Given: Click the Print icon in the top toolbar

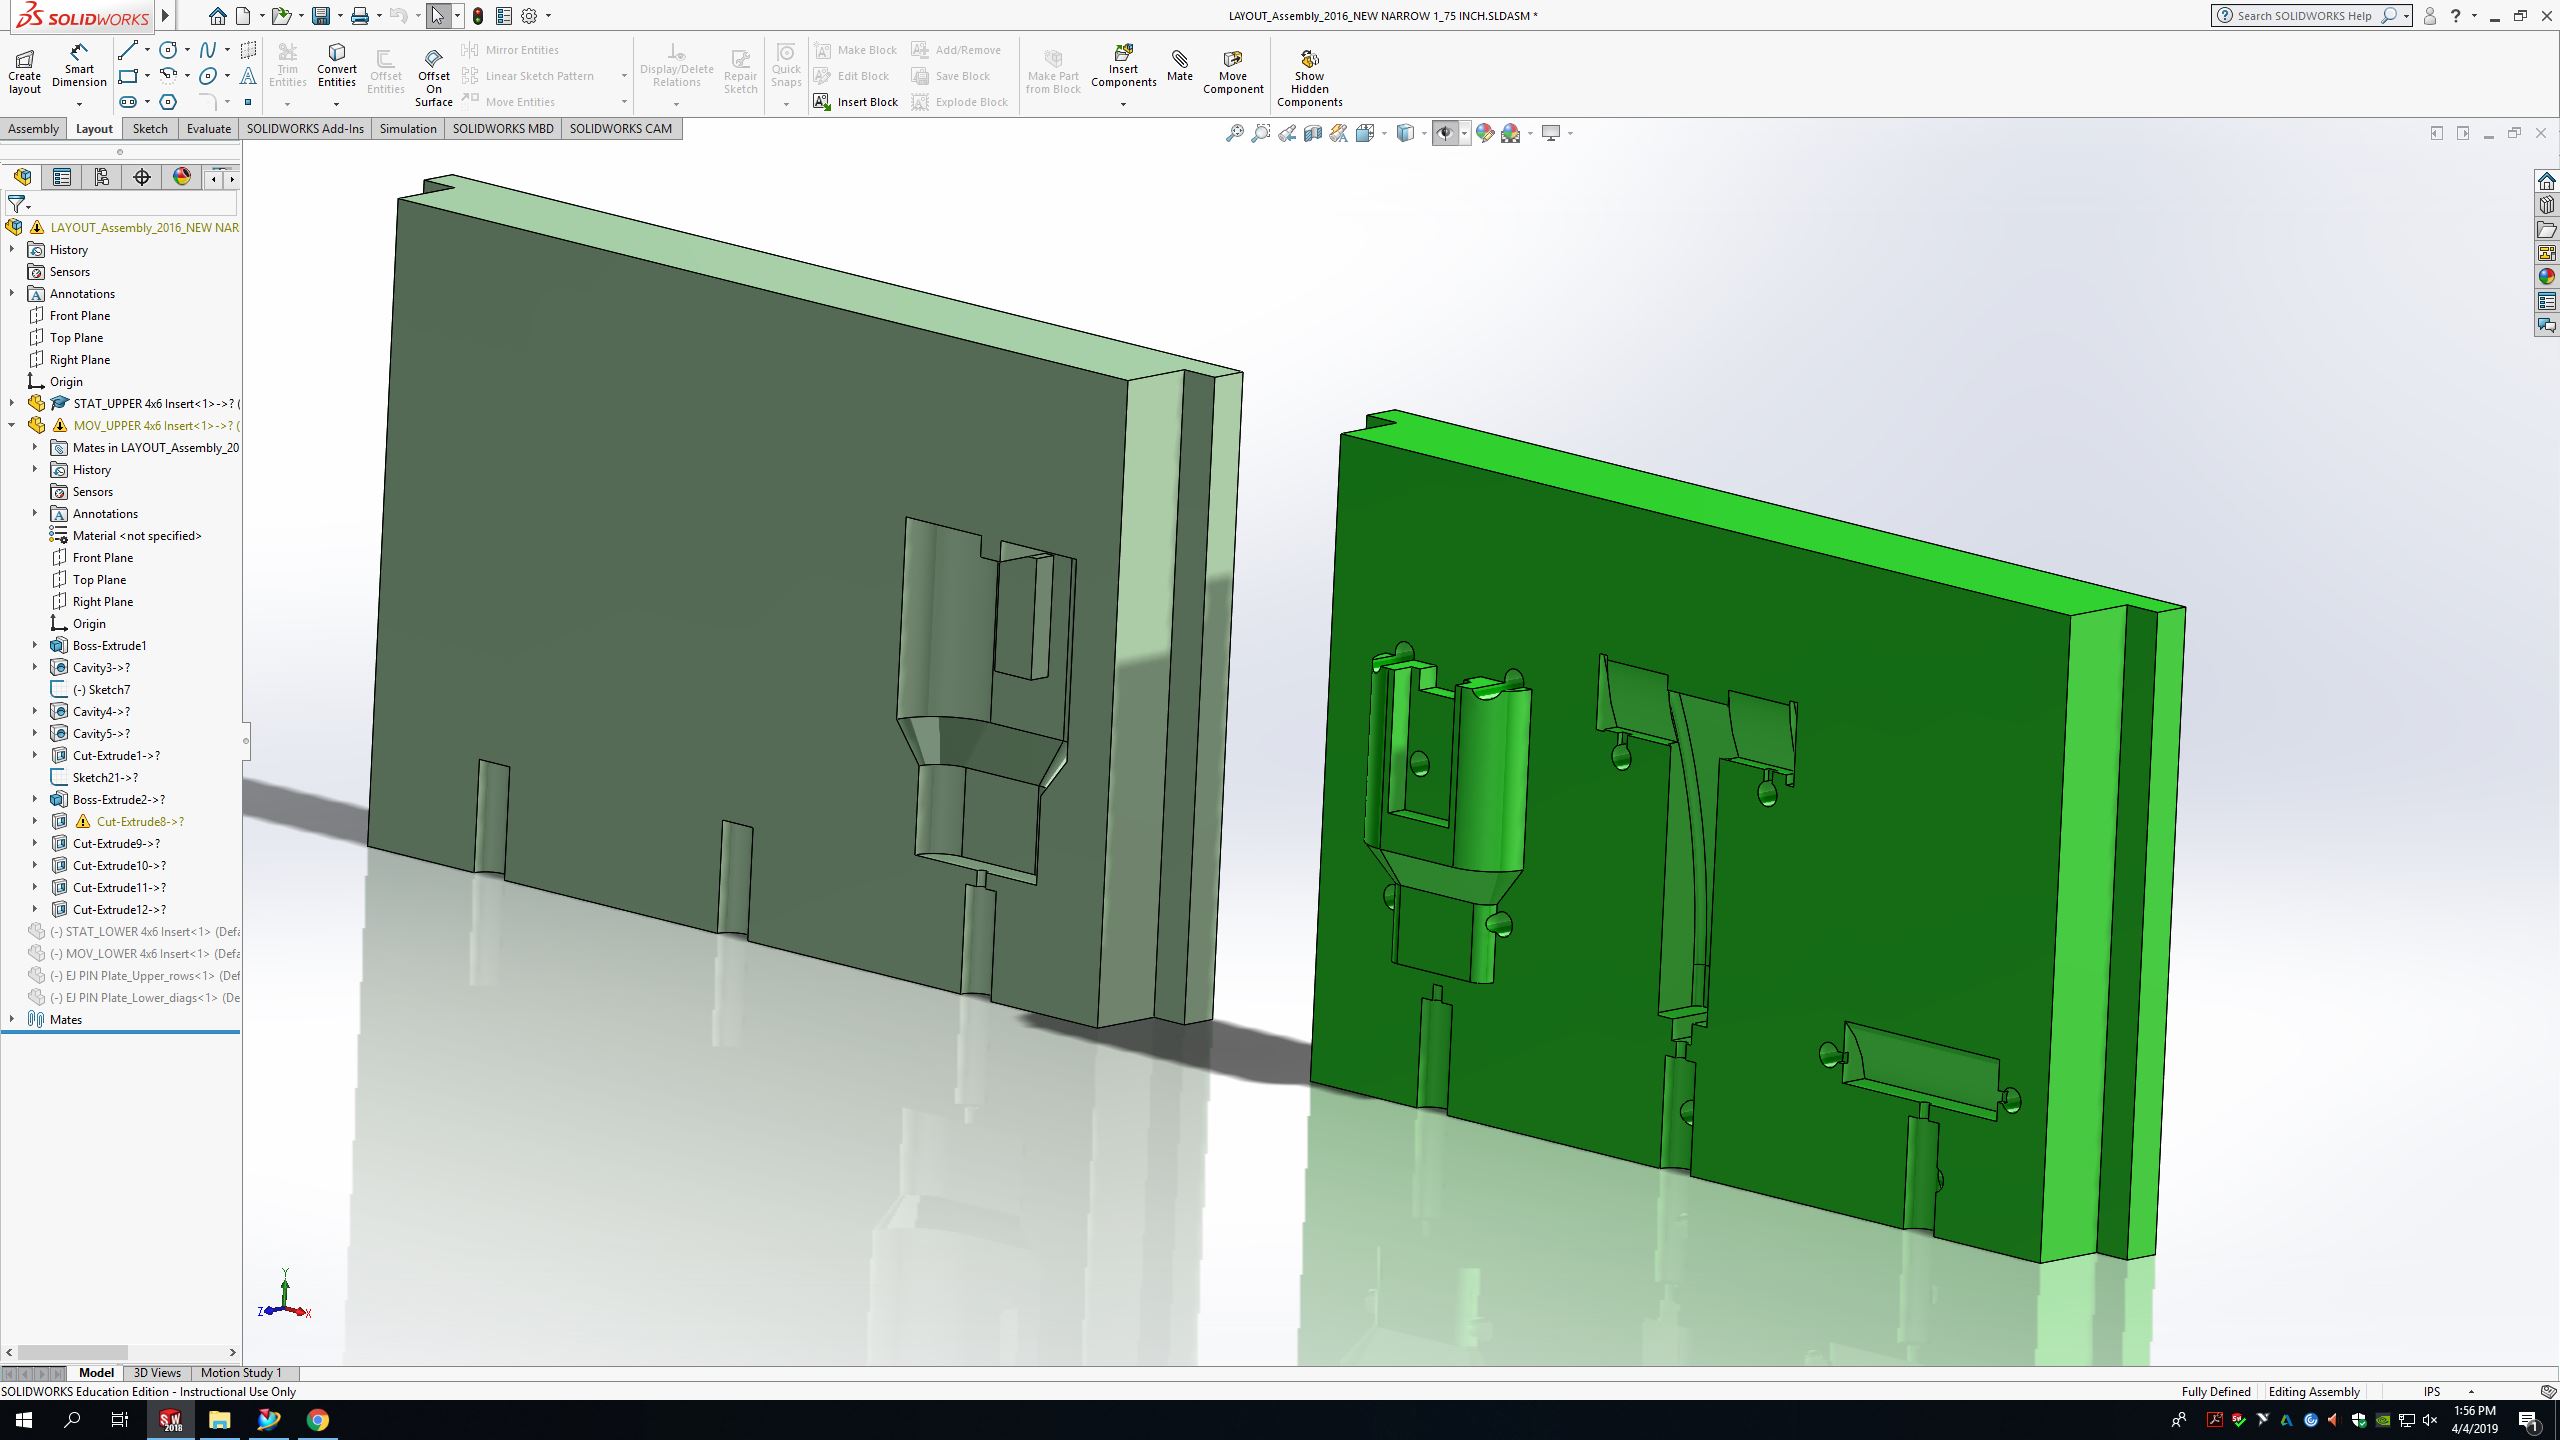Looking at the screenshot, I should [360, 15].
